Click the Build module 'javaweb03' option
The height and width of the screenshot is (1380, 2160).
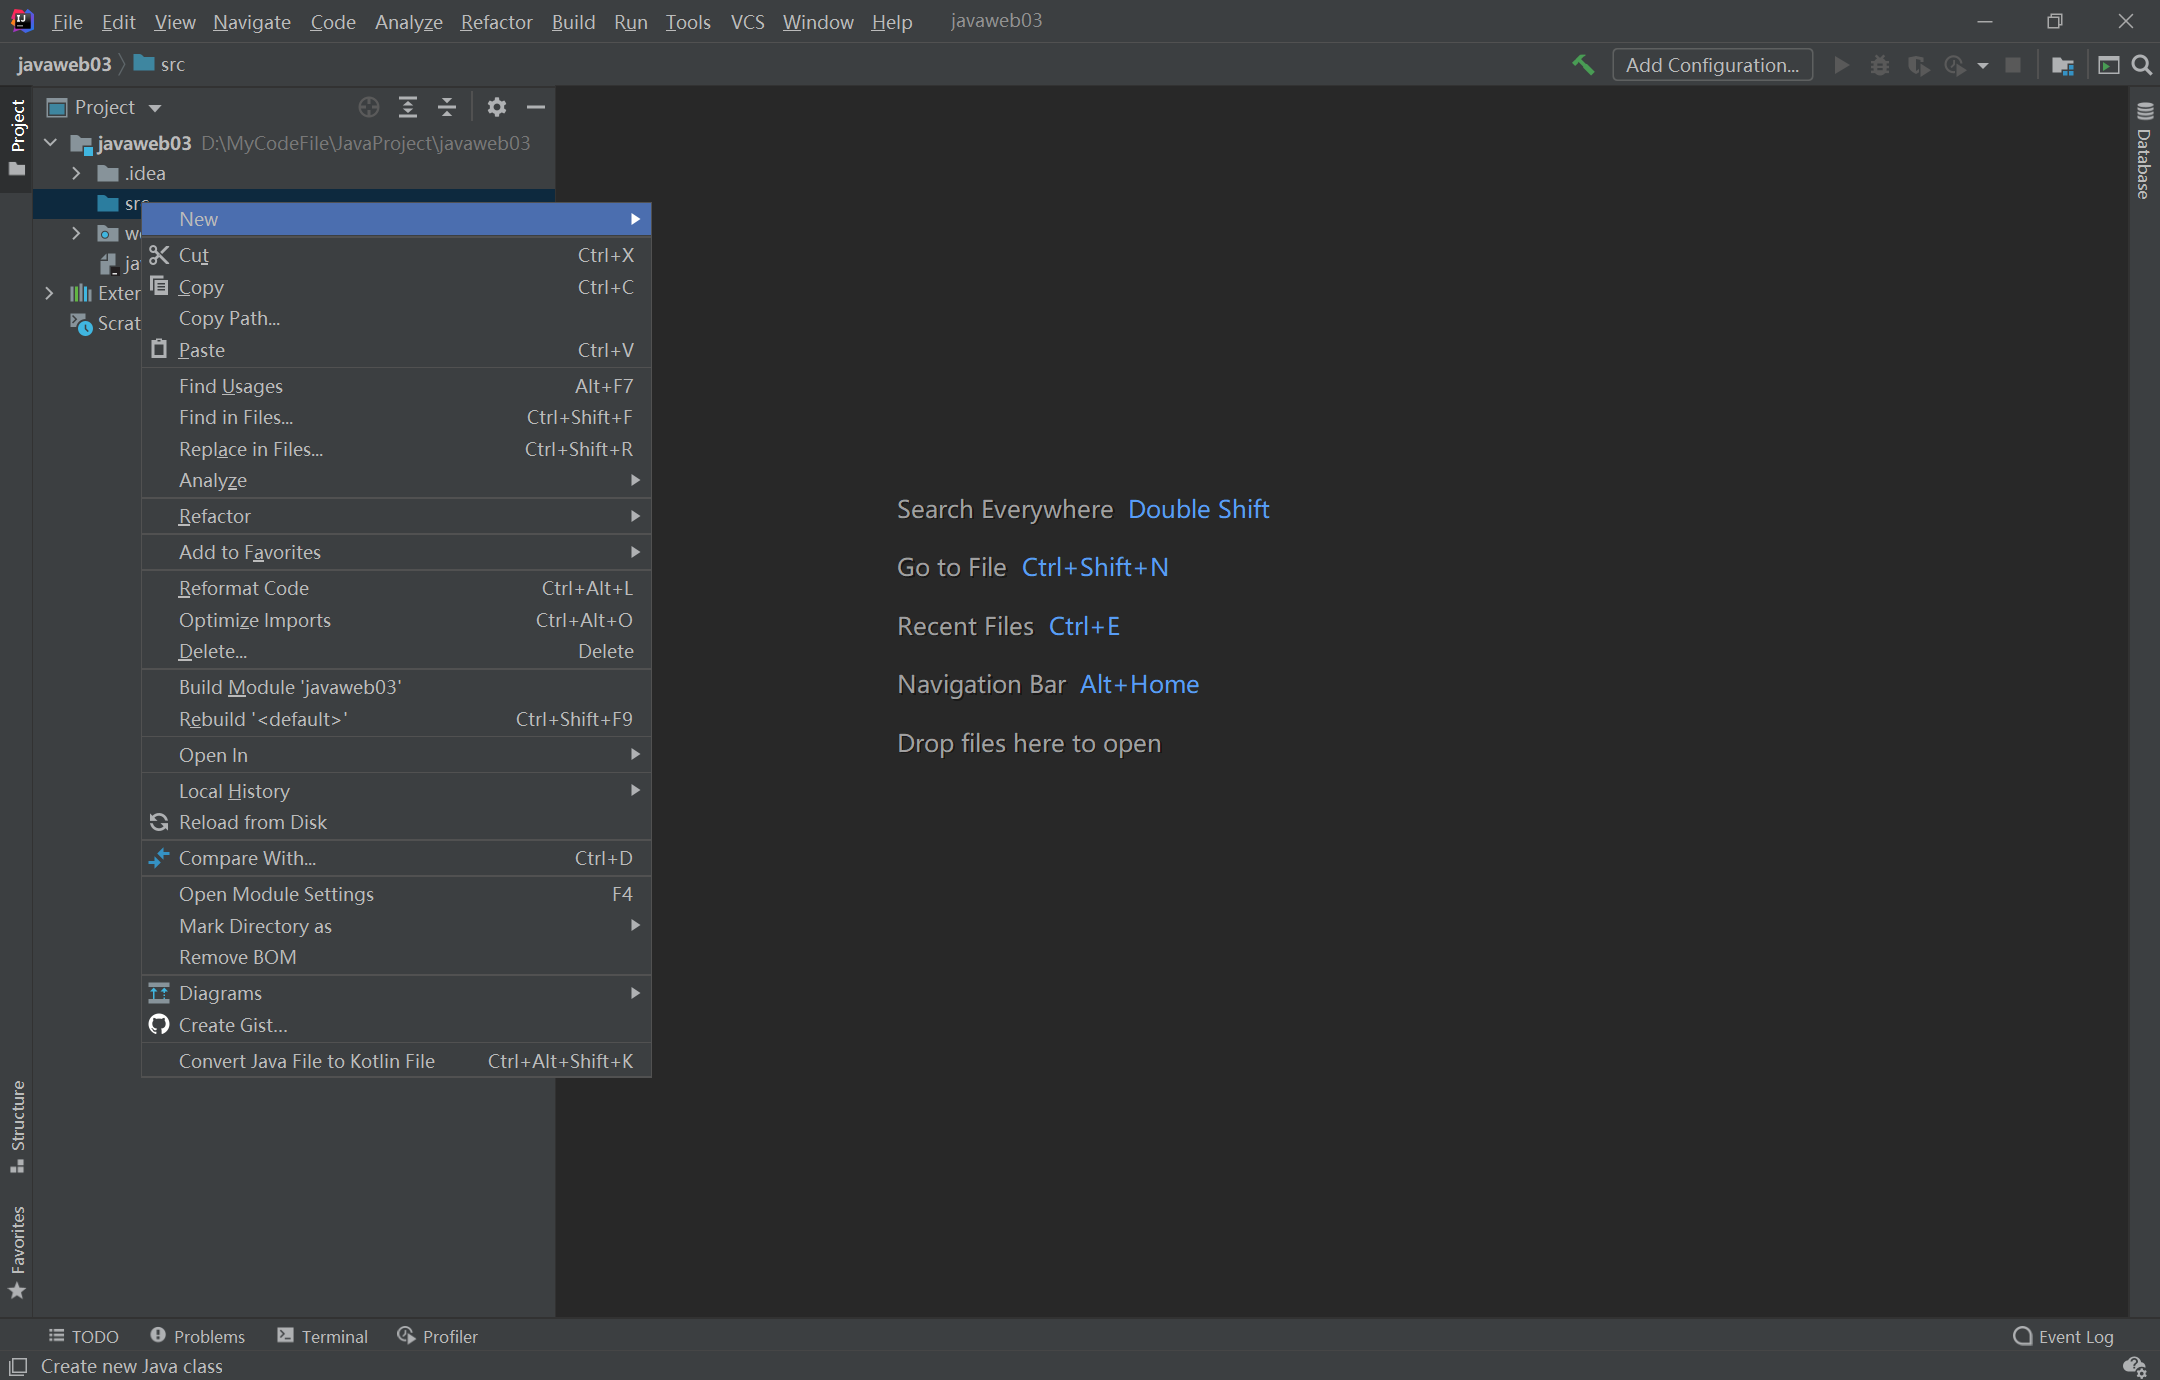tap(290, 686)
